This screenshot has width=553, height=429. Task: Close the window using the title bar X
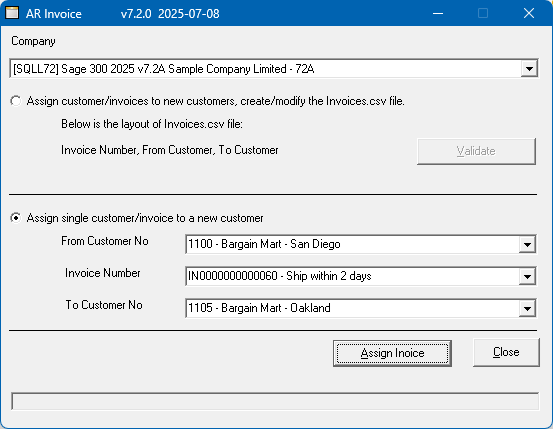(x=529, y=13)
